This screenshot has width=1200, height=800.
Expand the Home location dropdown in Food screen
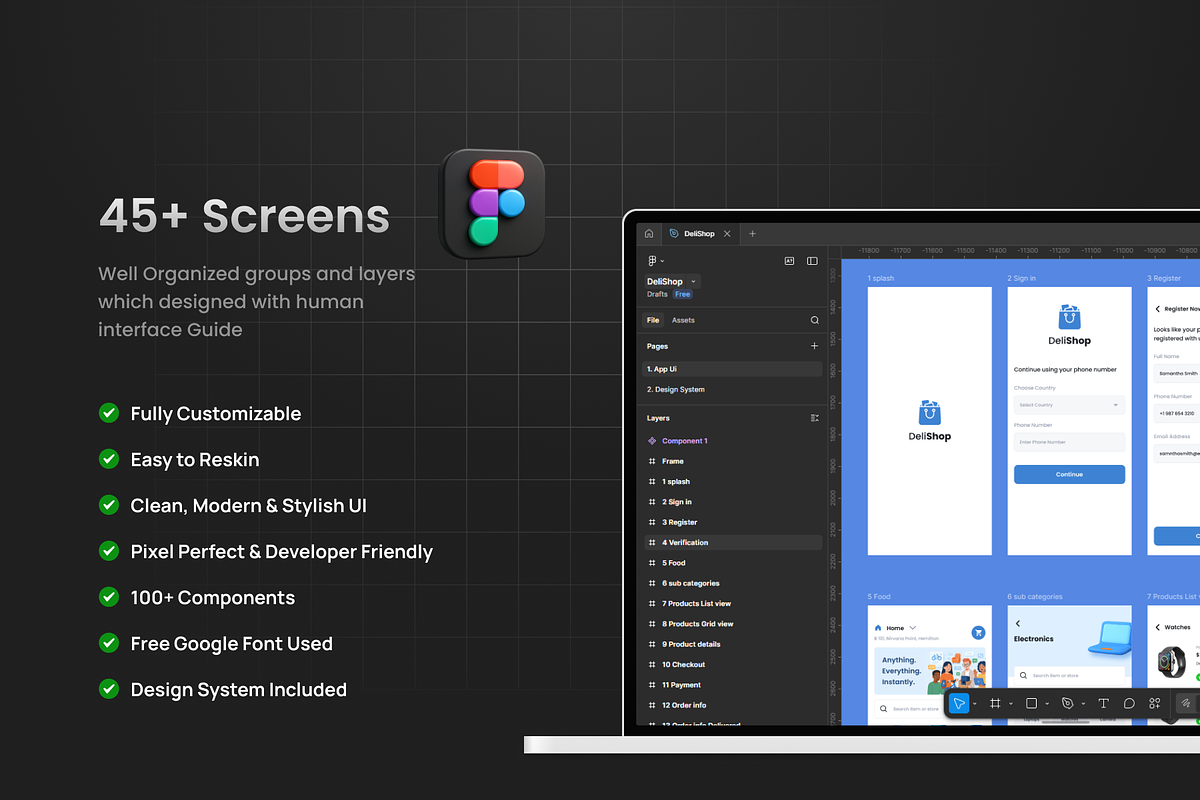click(913, 628)
